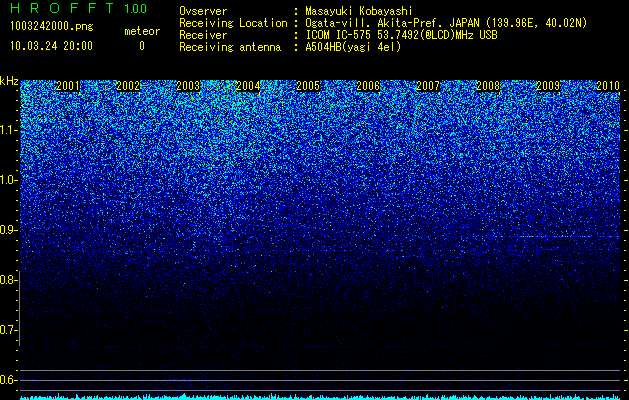The width and height of the screenshot is (629, 400).
Task: Click the 1.0 kHz axis label
Action: 9,180
